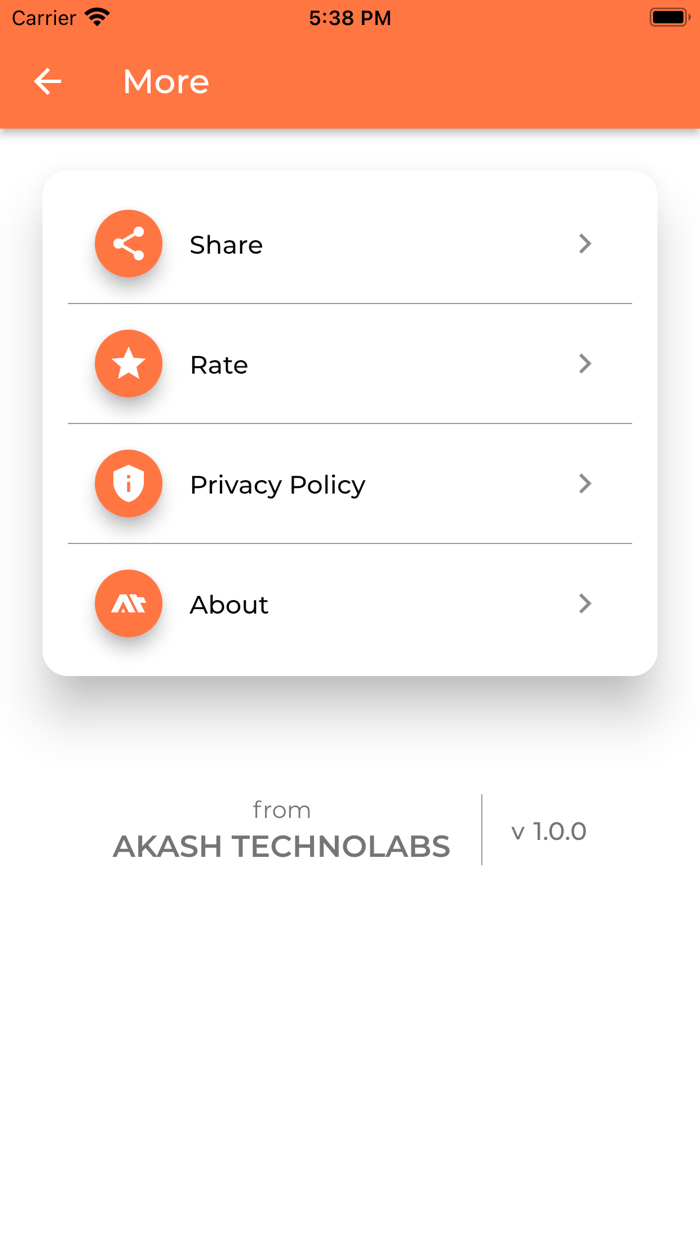The width and height of the screenshot is (700, 1244).
Task: Open the About row chevron
Action: [x=585, y=604]
